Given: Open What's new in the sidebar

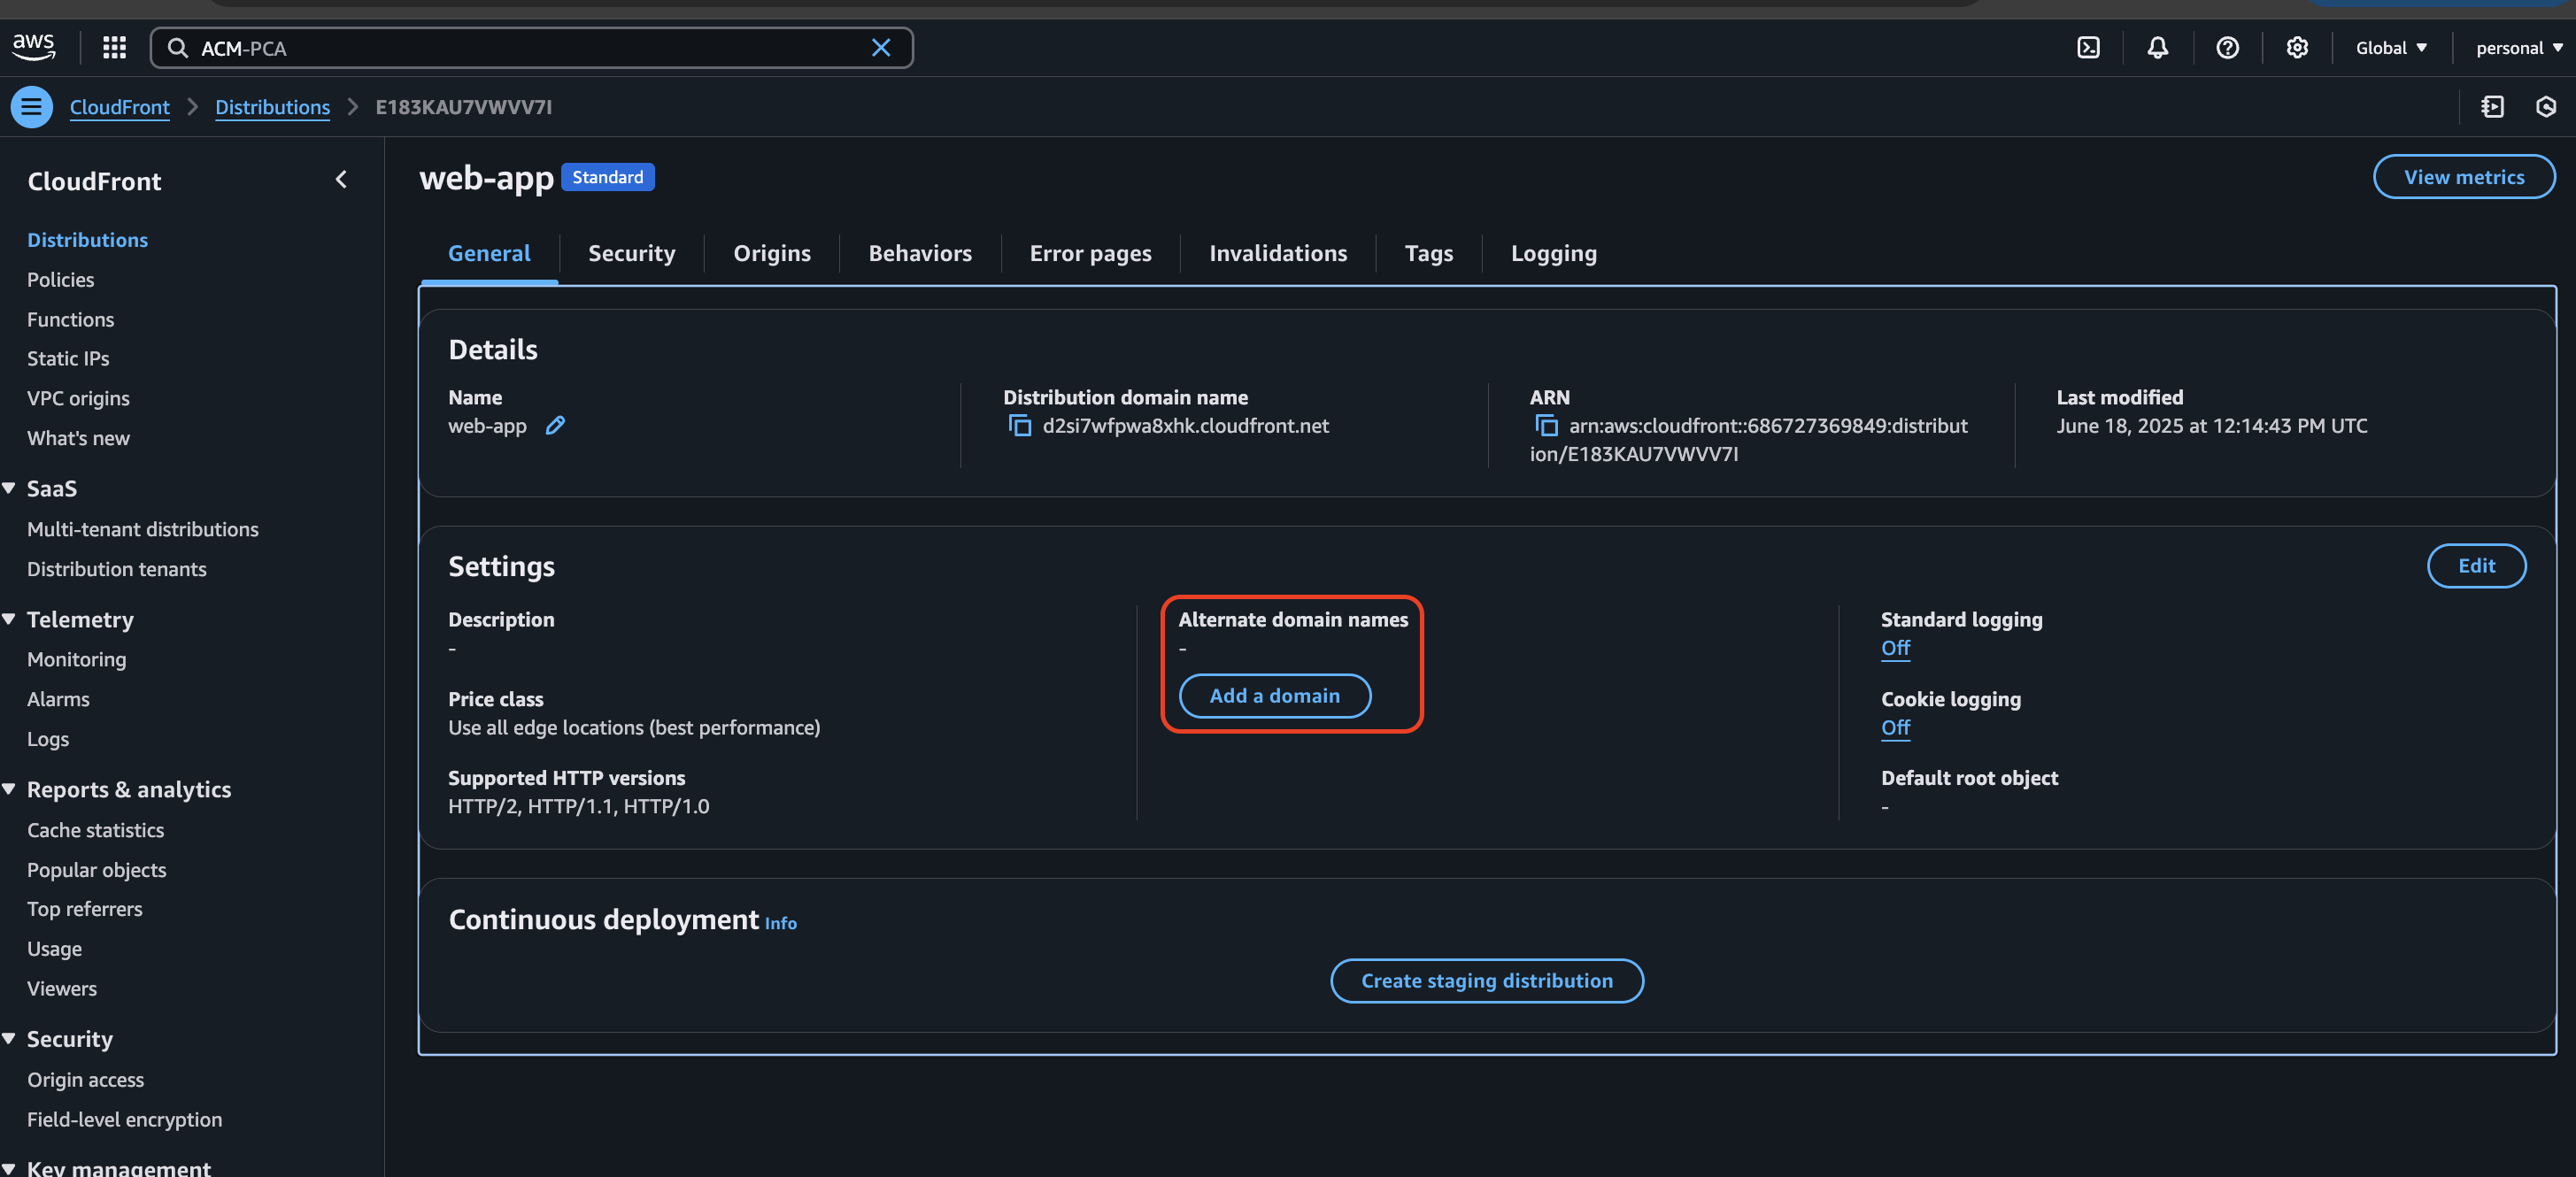Looking at the screenshot, I should pyautogui.click(x=78, y=438).
